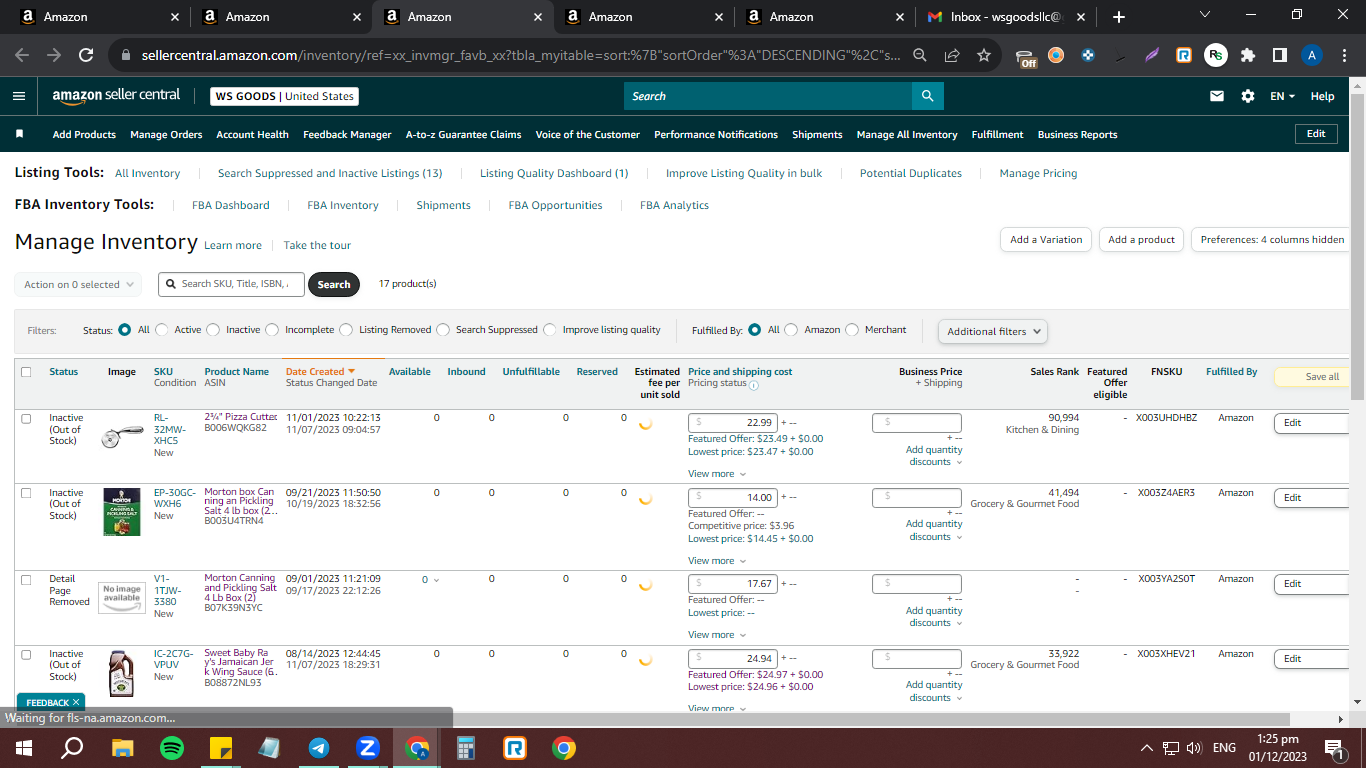Open the EN language dropdown
Viewport: 1366px width, 768px height.
(x=1282, y=96)
